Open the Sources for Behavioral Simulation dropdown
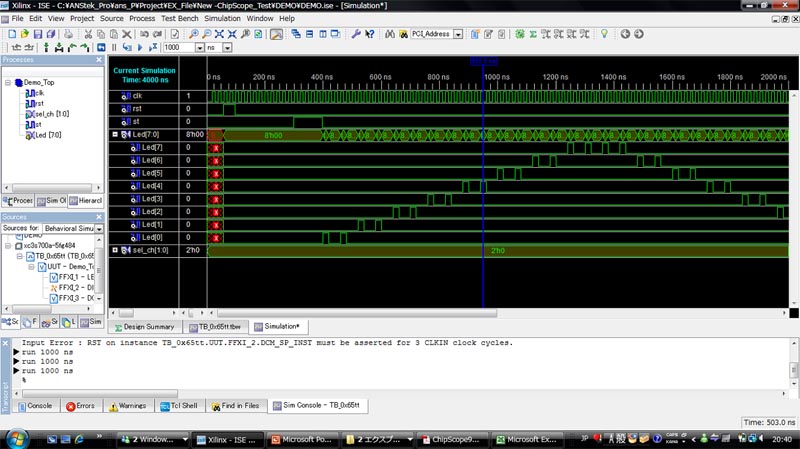Image resolution: width=800 pixels, height=449 pixels. (x=99, y=229)
